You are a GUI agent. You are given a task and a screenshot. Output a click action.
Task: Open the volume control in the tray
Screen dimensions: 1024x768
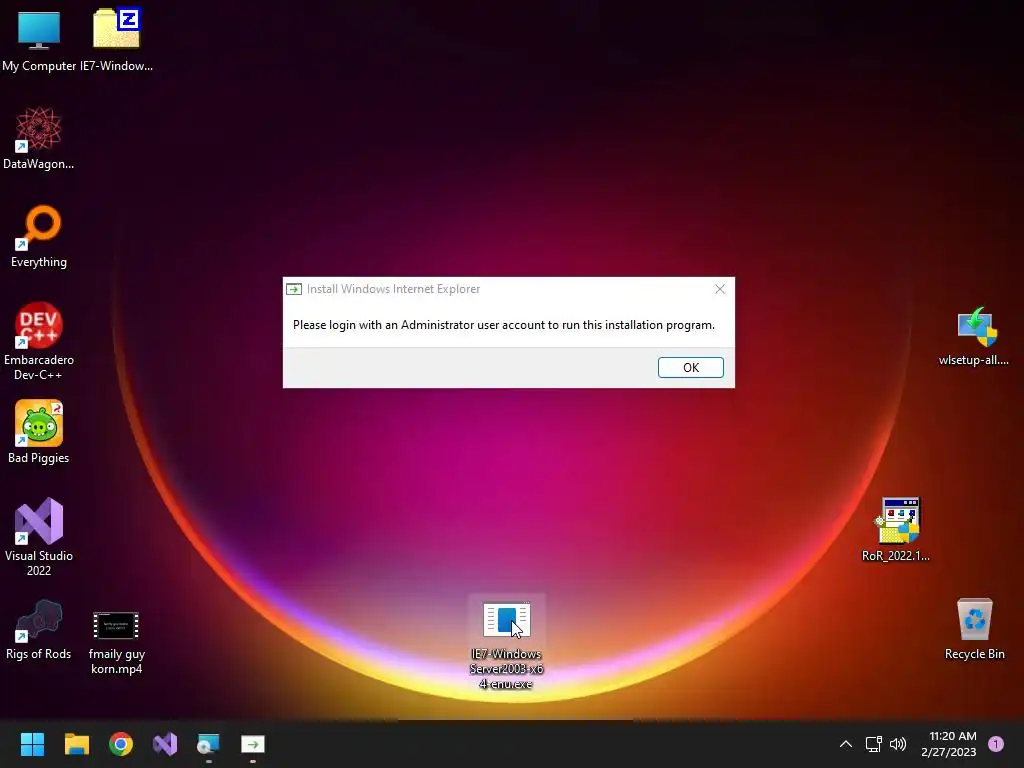click(898, 744)
